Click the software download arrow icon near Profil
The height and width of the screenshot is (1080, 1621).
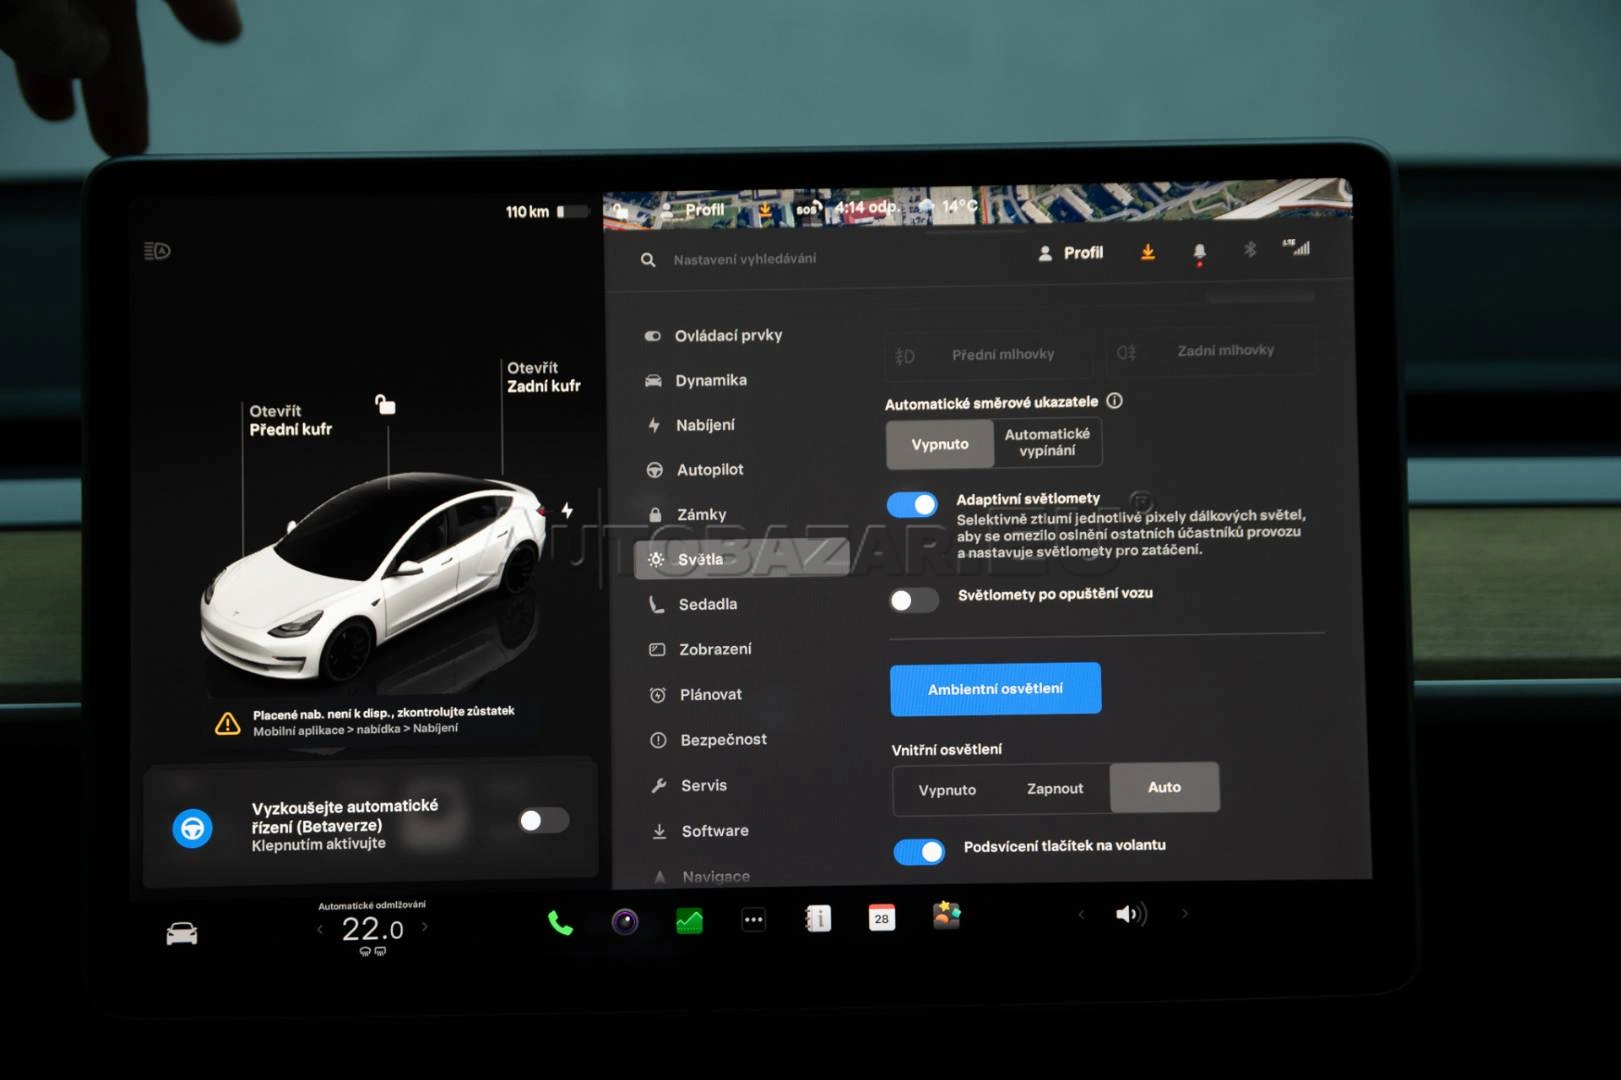1148,252
